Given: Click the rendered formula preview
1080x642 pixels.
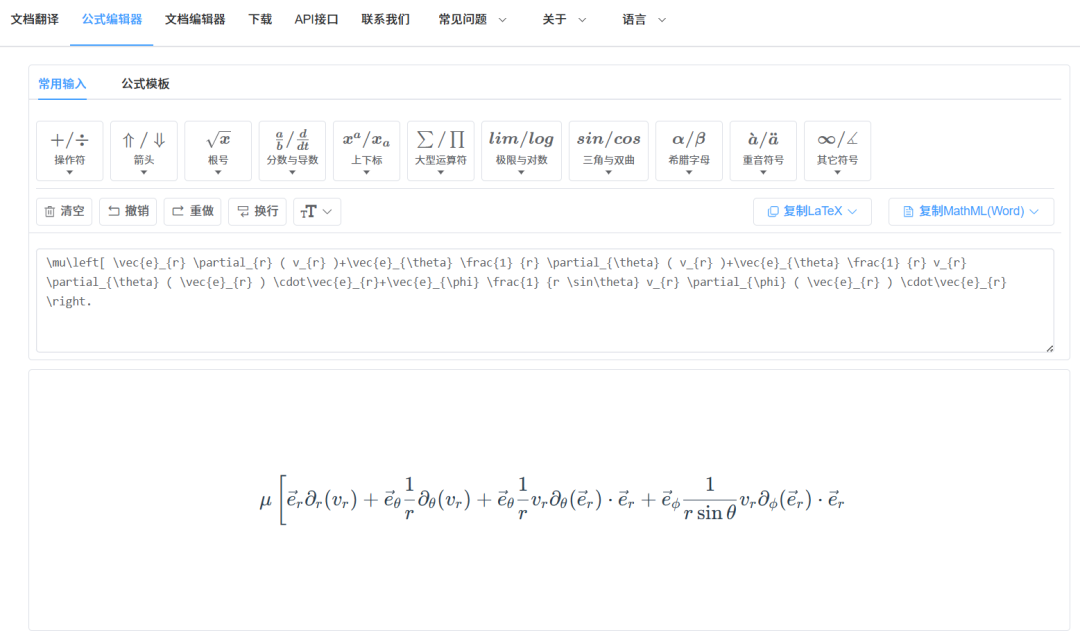Looking at the screenshot, I should click(x=551, y=499).
